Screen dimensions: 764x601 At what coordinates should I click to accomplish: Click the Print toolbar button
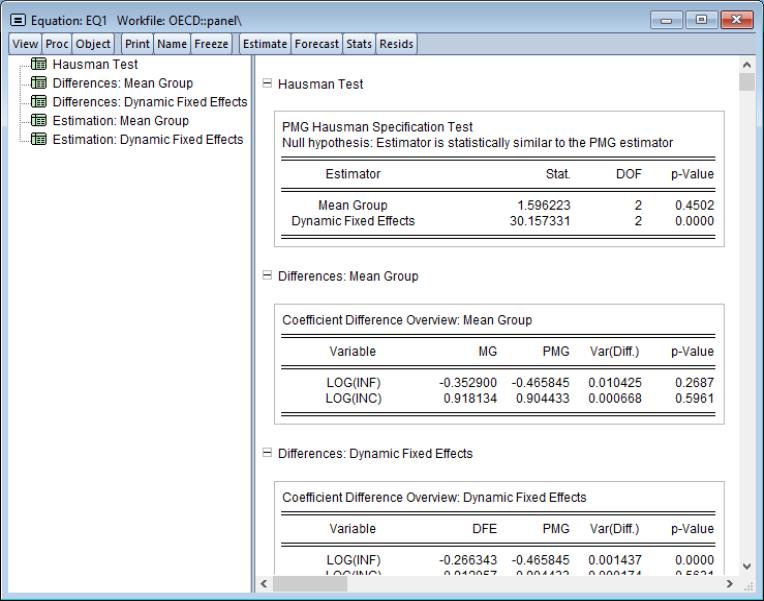coord(136,44)
